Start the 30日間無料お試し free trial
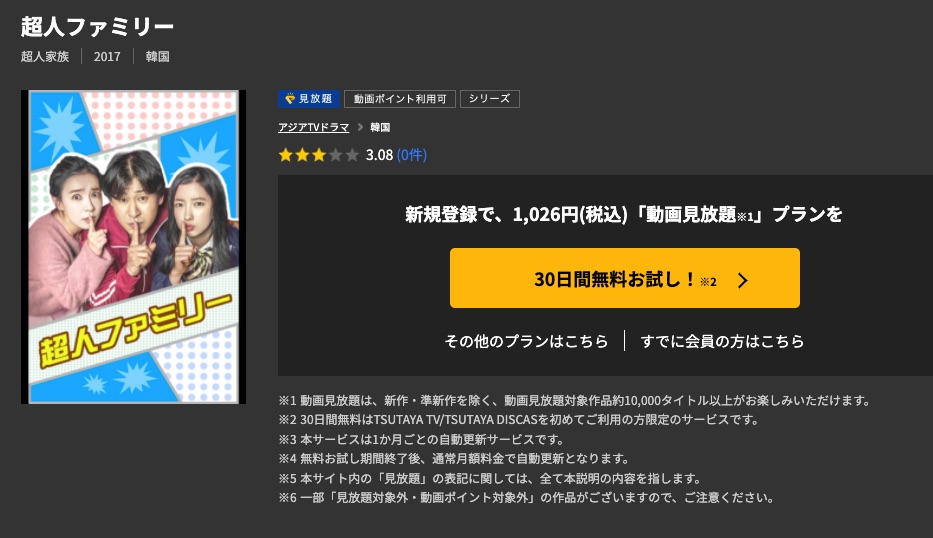 click(x=625, y=278)
